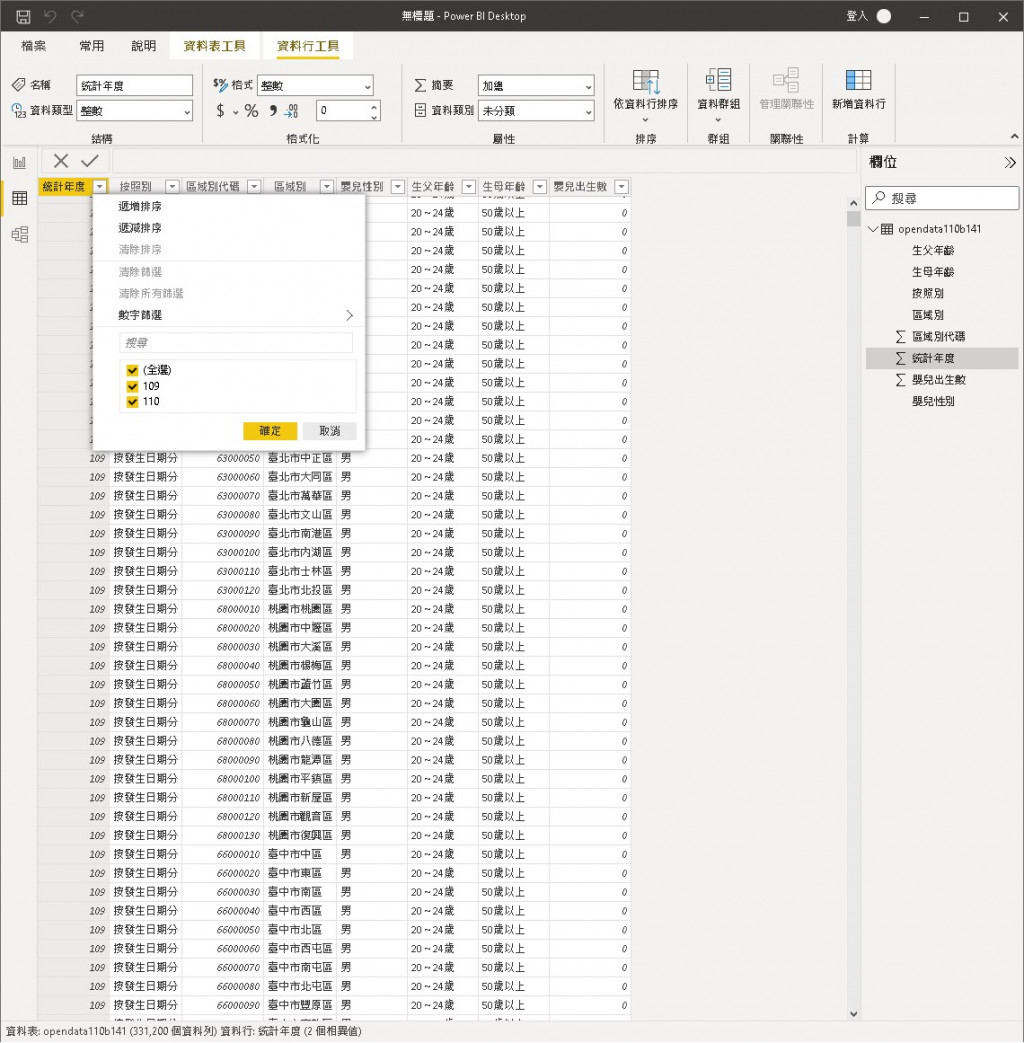
Task: Uncheck the 110 filter checkbox
Action: pos(132,402)
